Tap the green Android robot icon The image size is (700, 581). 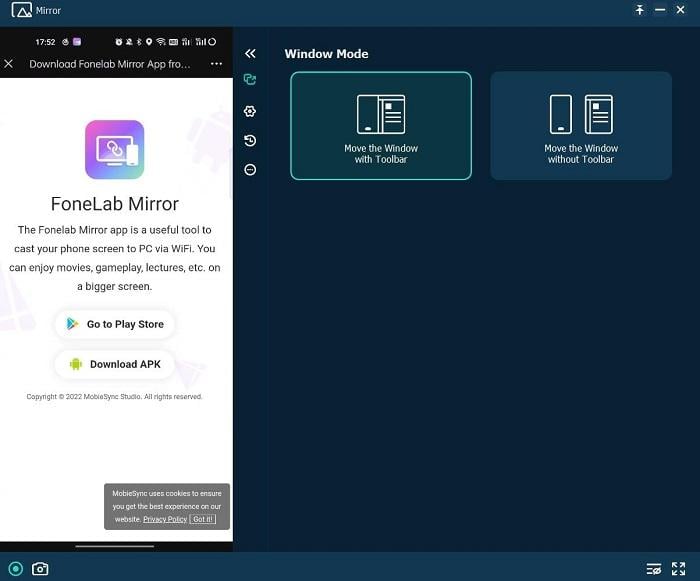[x=76, y=364]
